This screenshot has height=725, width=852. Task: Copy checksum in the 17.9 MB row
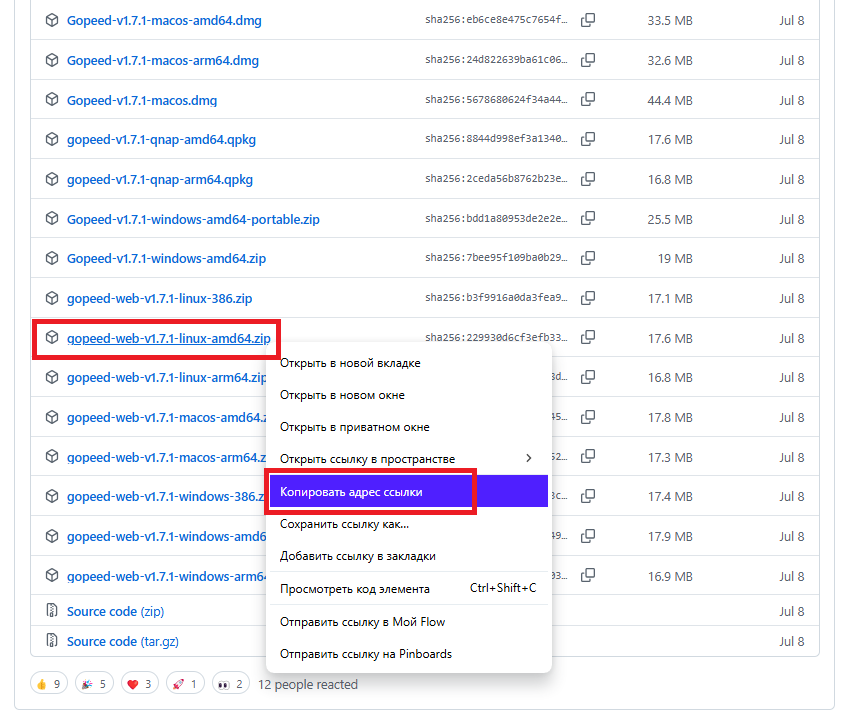[x=588, y=536]
